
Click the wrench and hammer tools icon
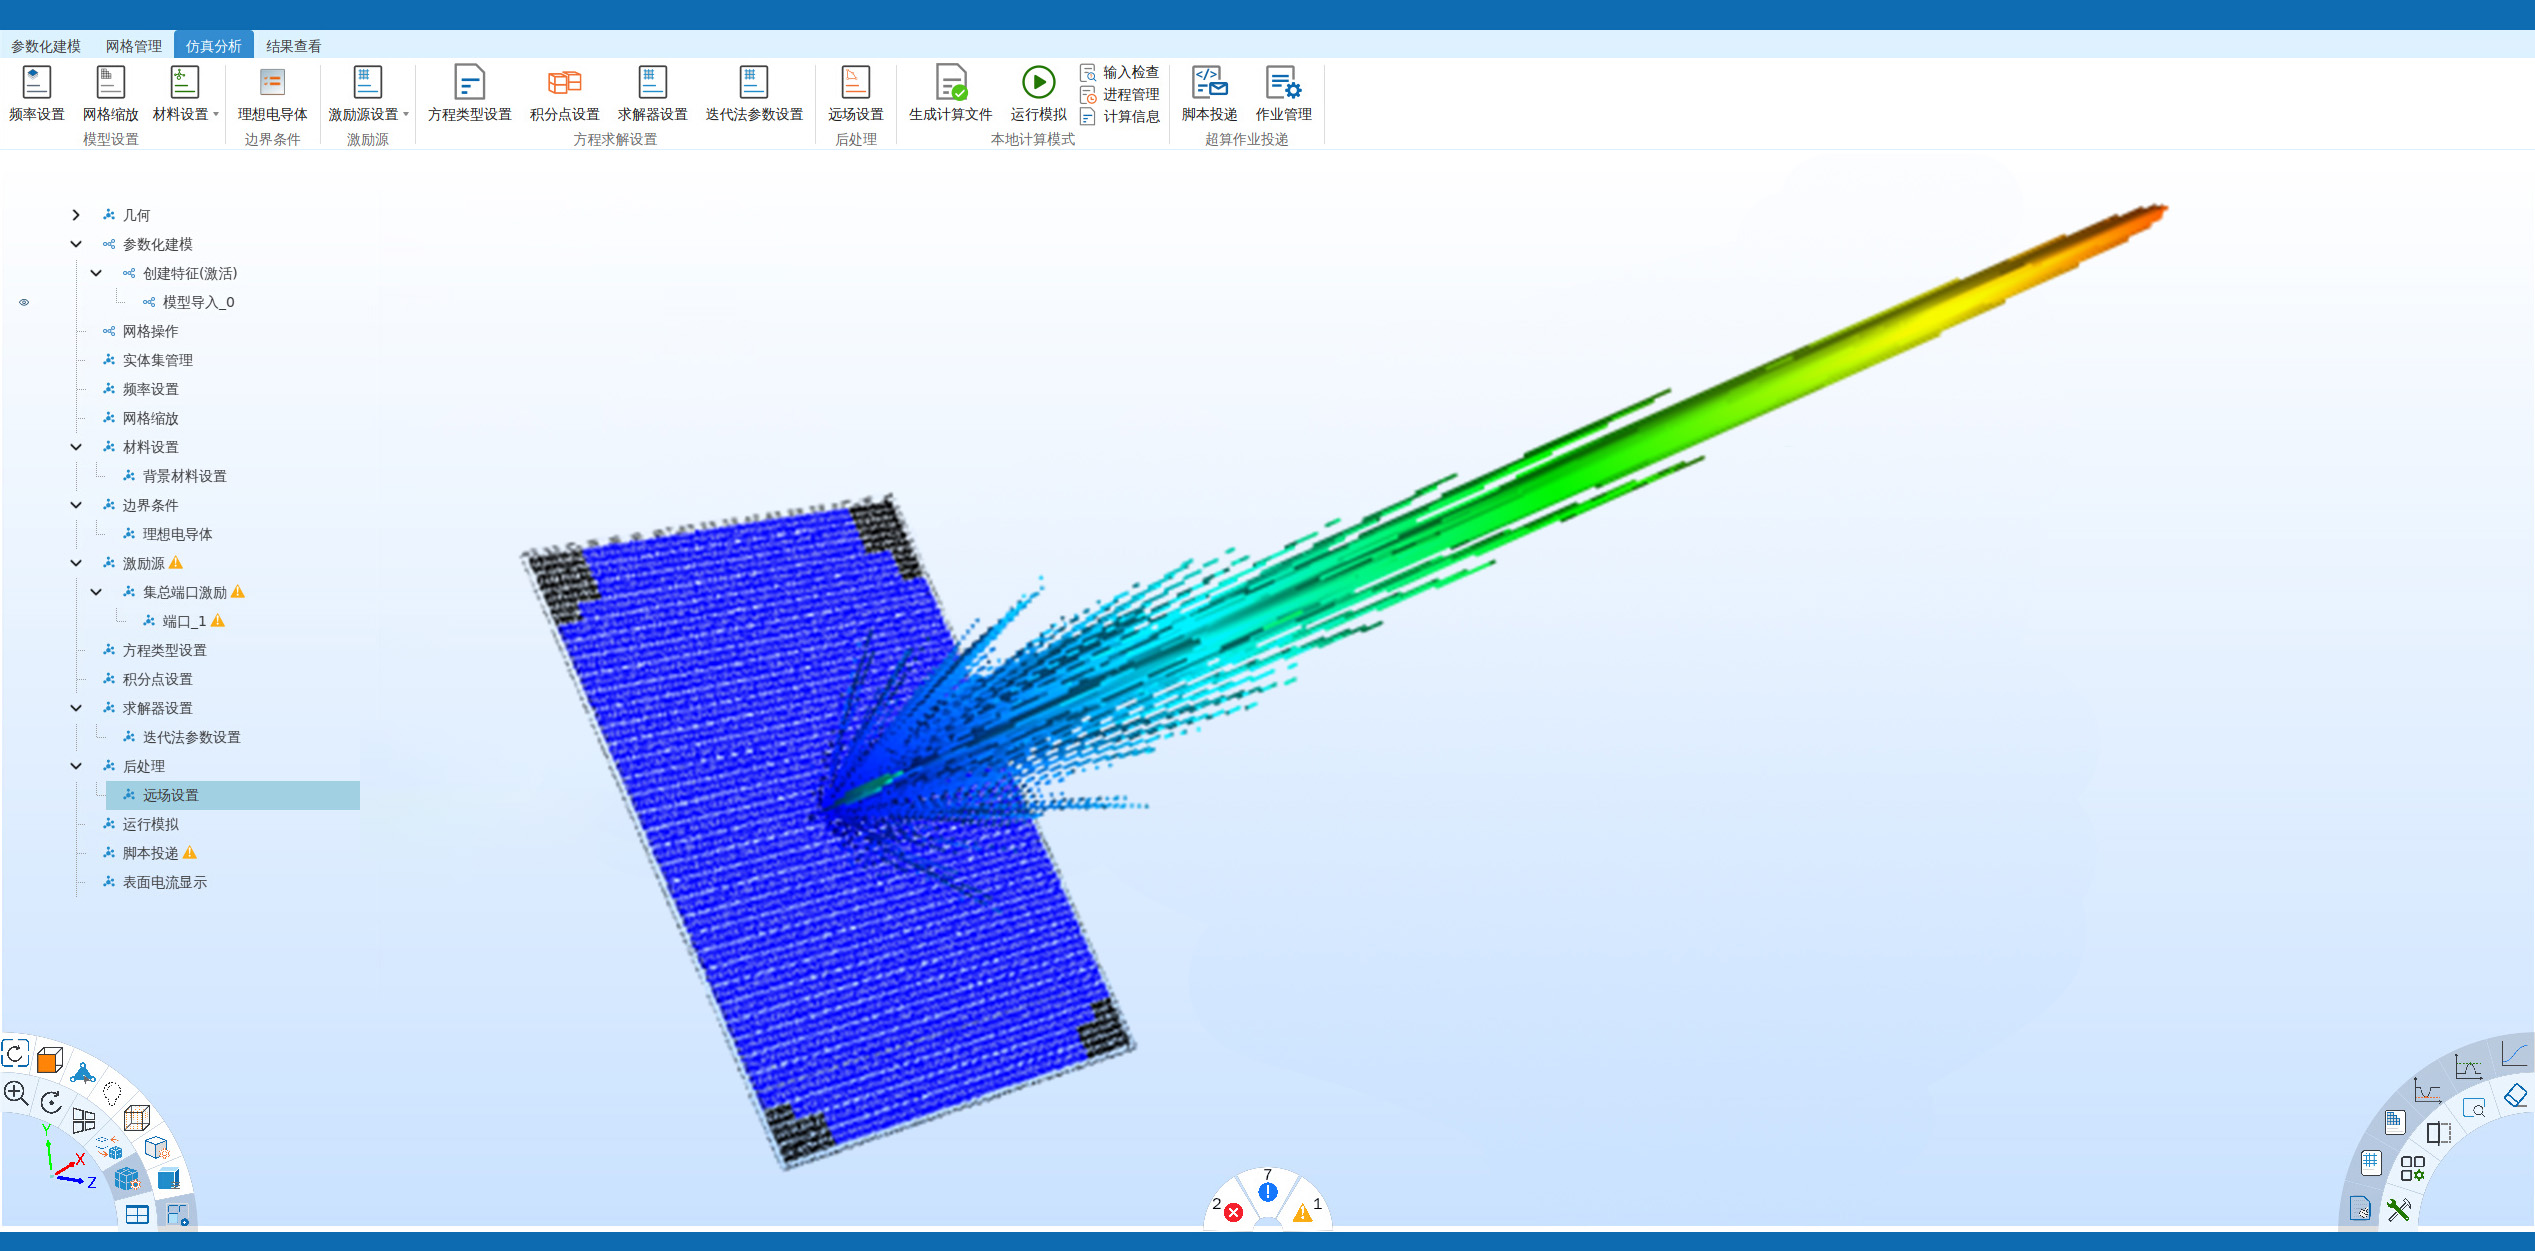point(2398,1210)
